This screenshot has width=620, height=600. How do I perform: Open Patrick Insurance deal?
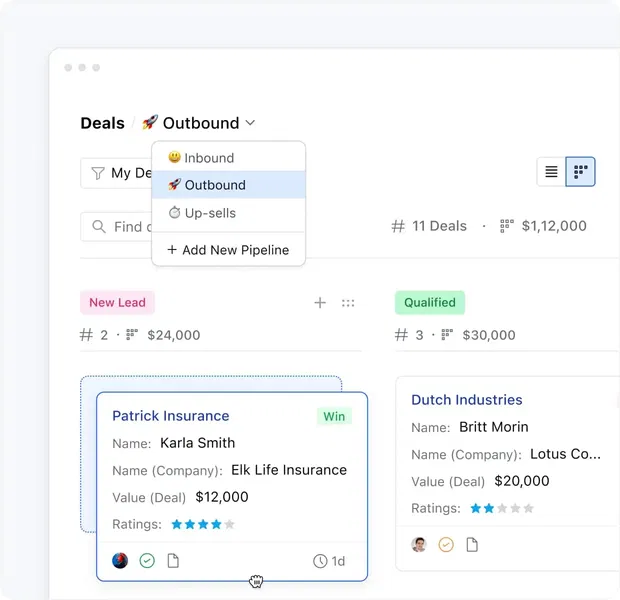pos(170,416)
